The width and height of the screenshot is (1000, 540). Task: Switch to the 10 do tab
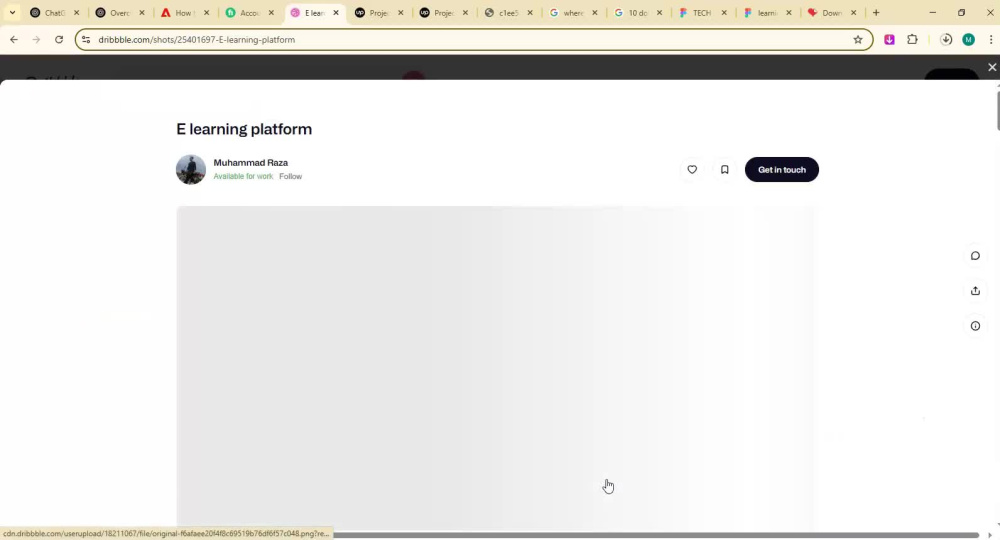coord(638,13)
